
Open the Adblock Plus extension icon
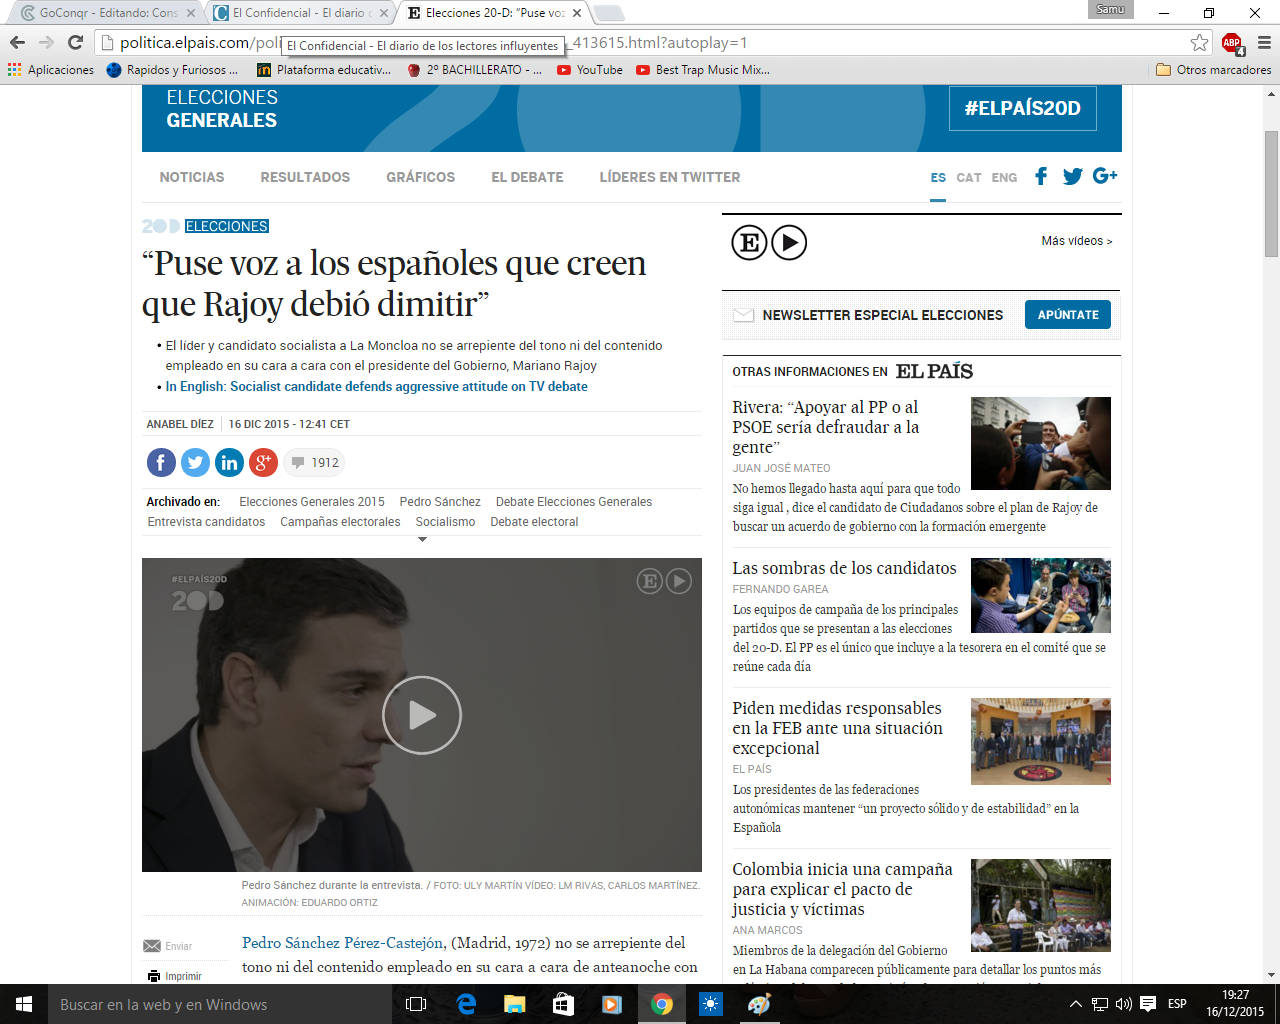1232,43
